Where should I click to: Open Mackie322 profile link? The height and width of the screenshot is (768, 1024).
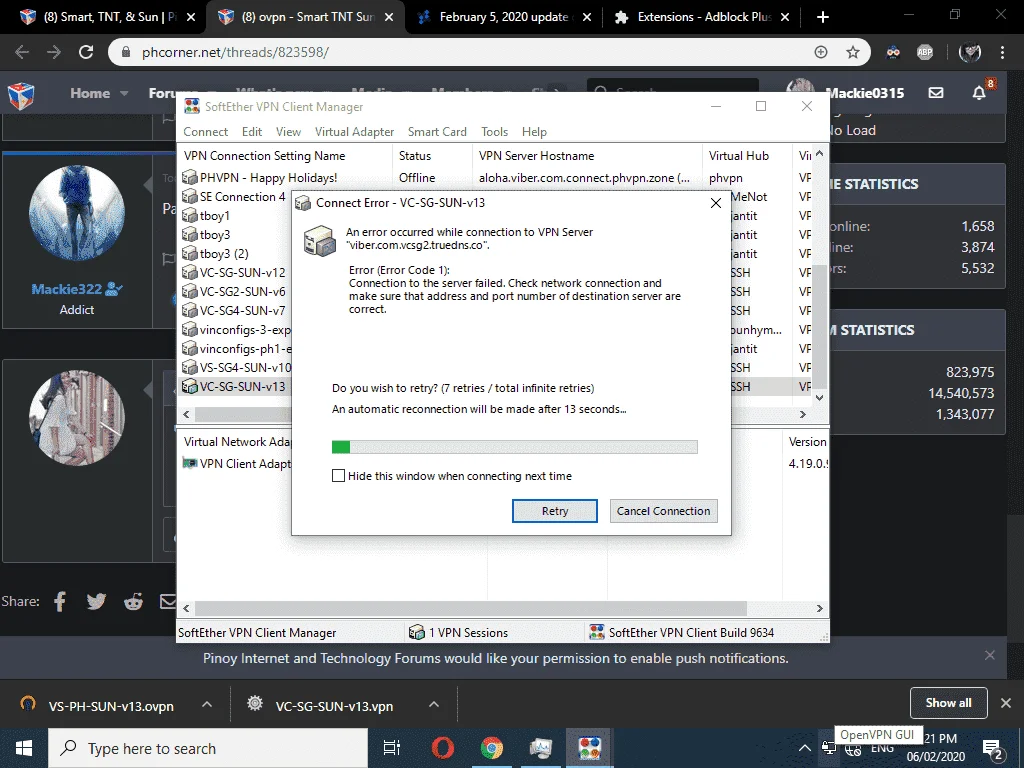pyautogui.click(x=67, y=289)
